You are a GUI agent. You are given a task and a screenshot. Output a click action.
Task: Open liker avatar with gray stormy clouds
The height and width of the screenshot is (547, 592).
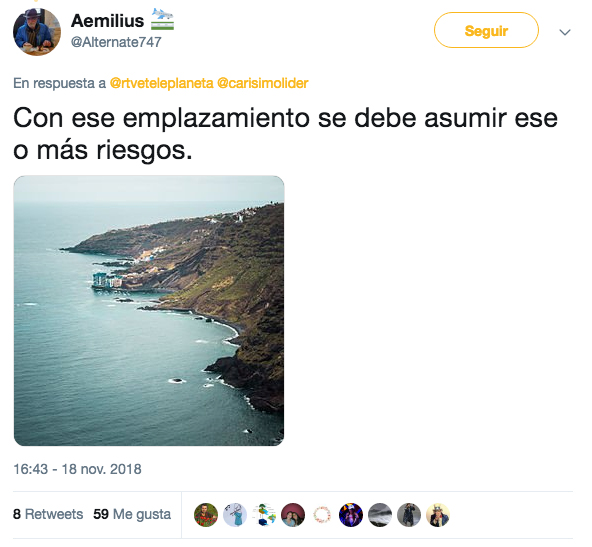coord(380,515)
